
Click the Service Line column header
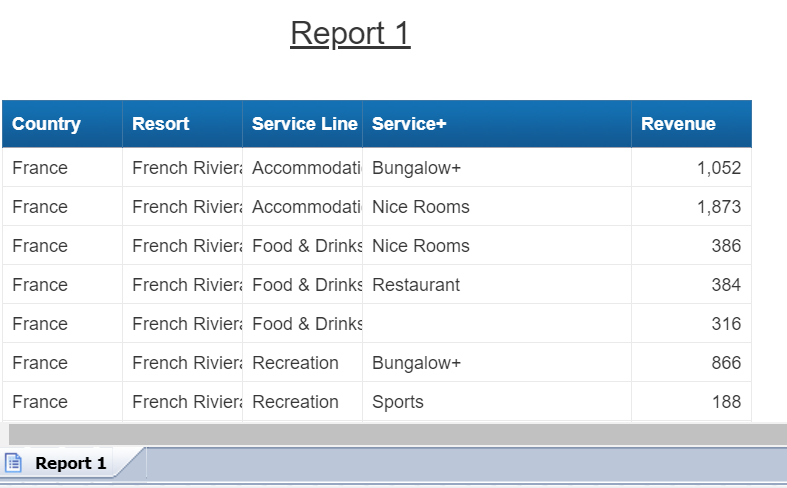pyautogui.click(x=303, y=124)
